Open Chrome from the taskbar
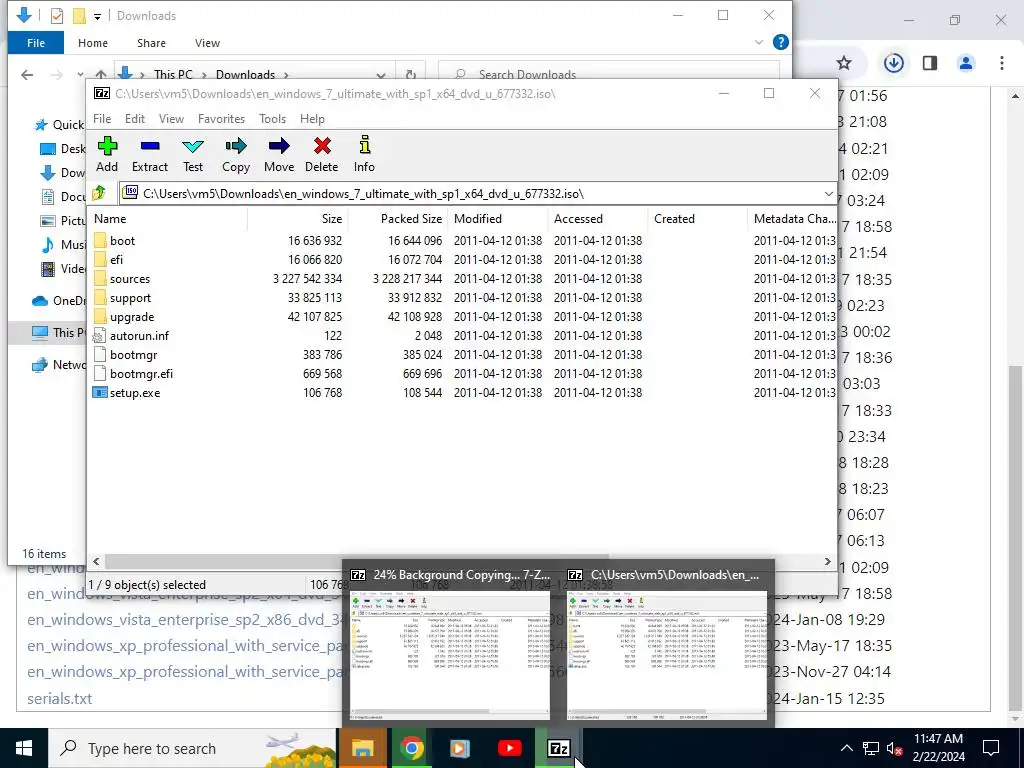1024x768 pixels. 411,748
